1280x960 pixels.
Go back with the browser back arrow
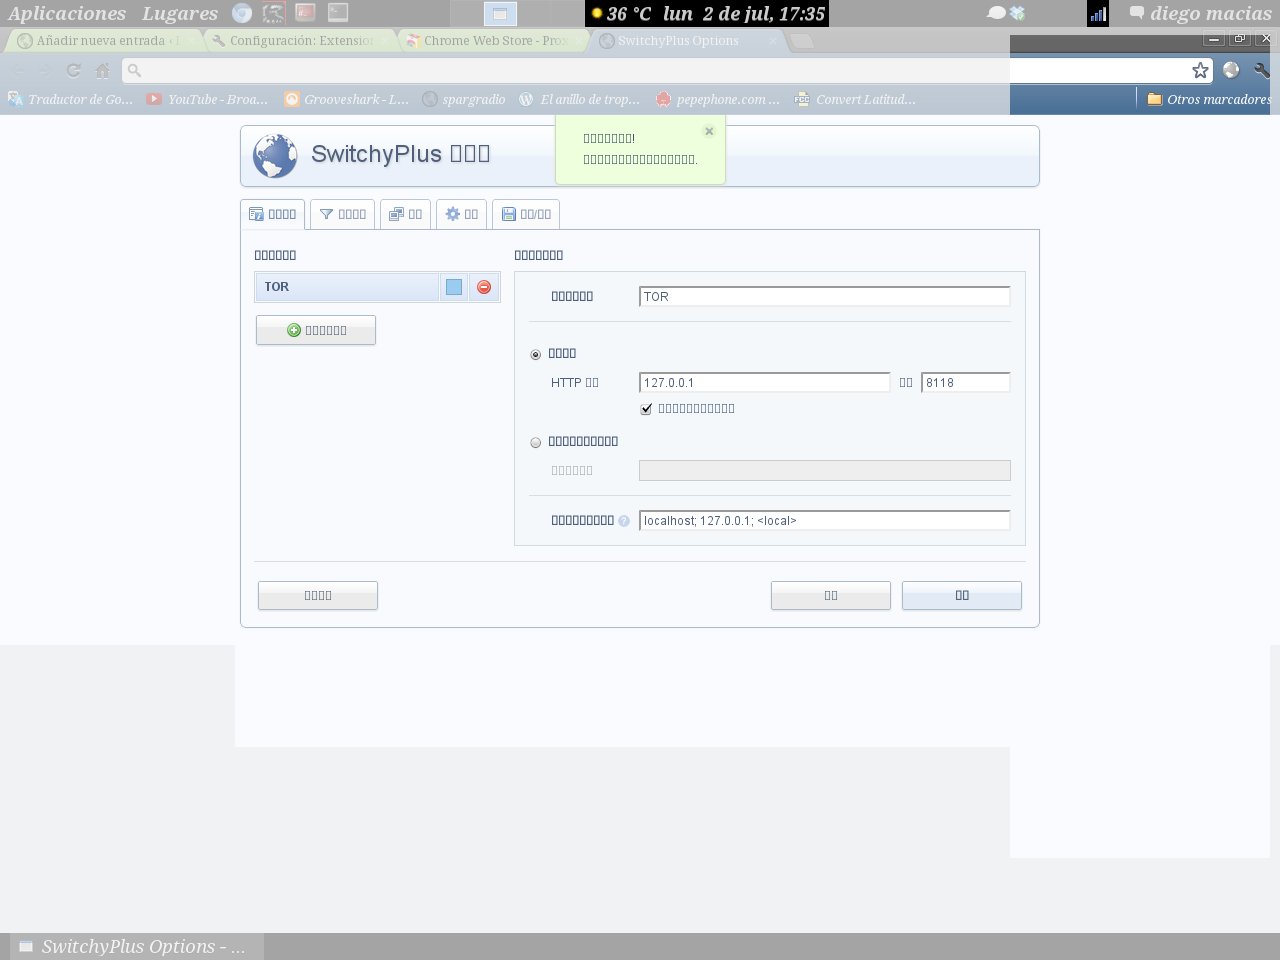(x=18, y=70)
